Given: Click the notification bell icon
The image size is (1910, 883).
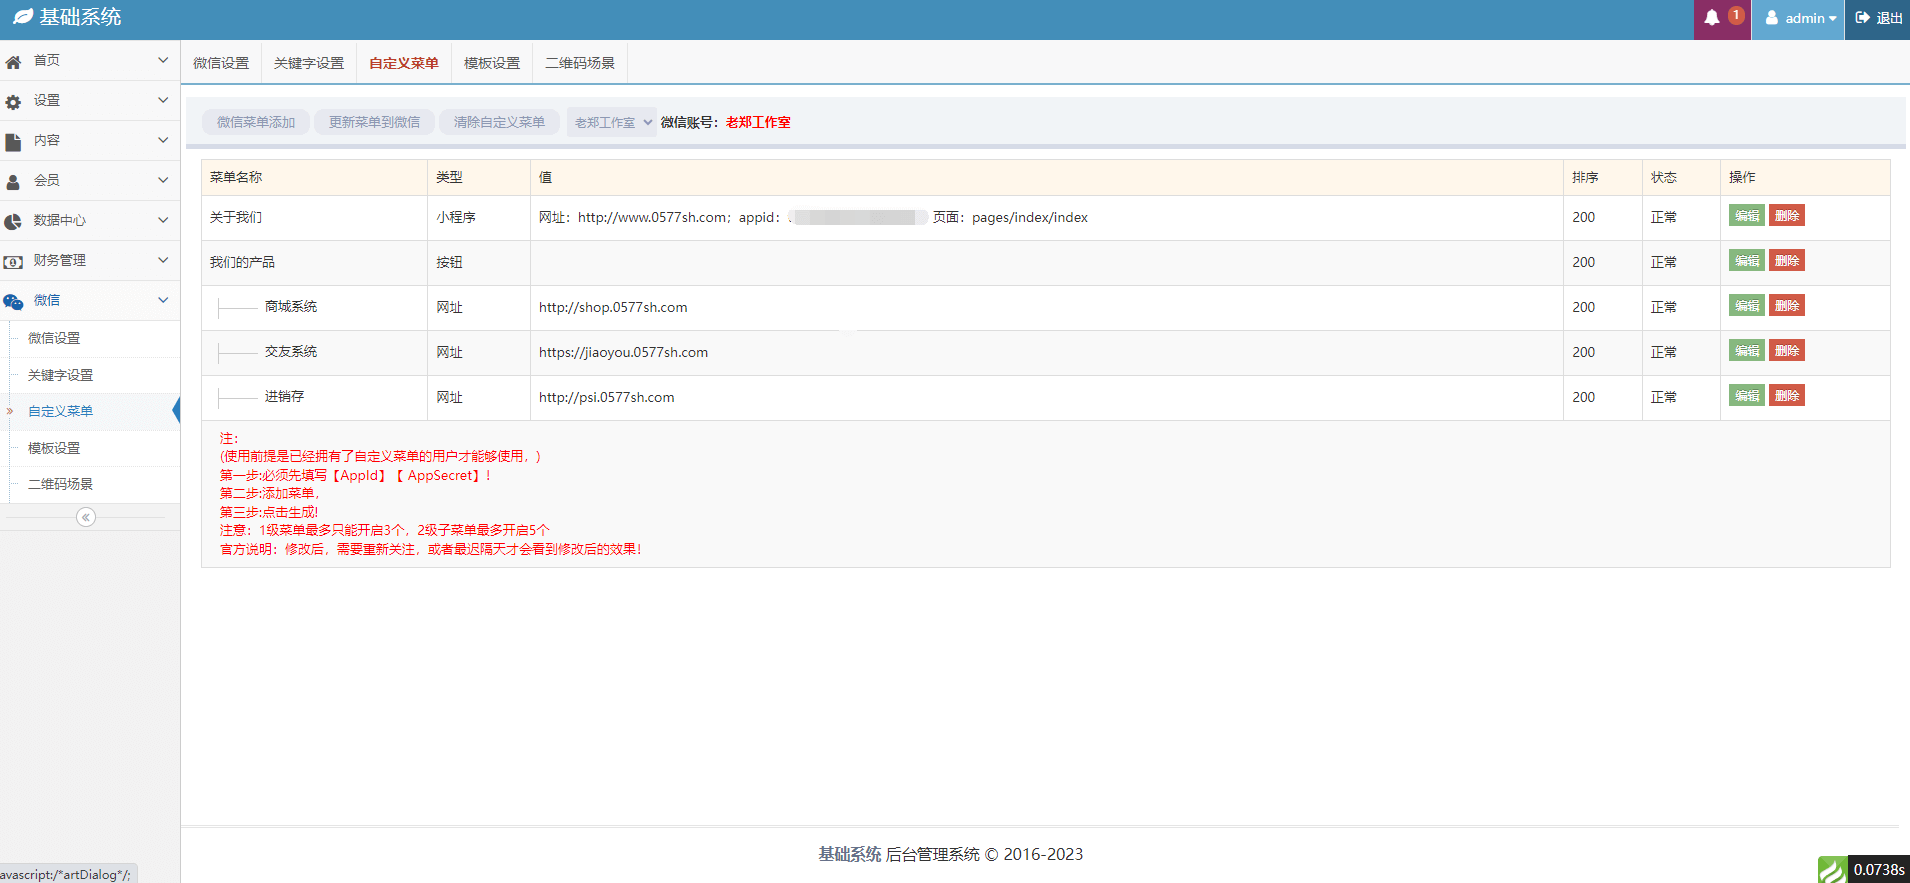Looking at the screenshot, I should tap(1712, 18).
